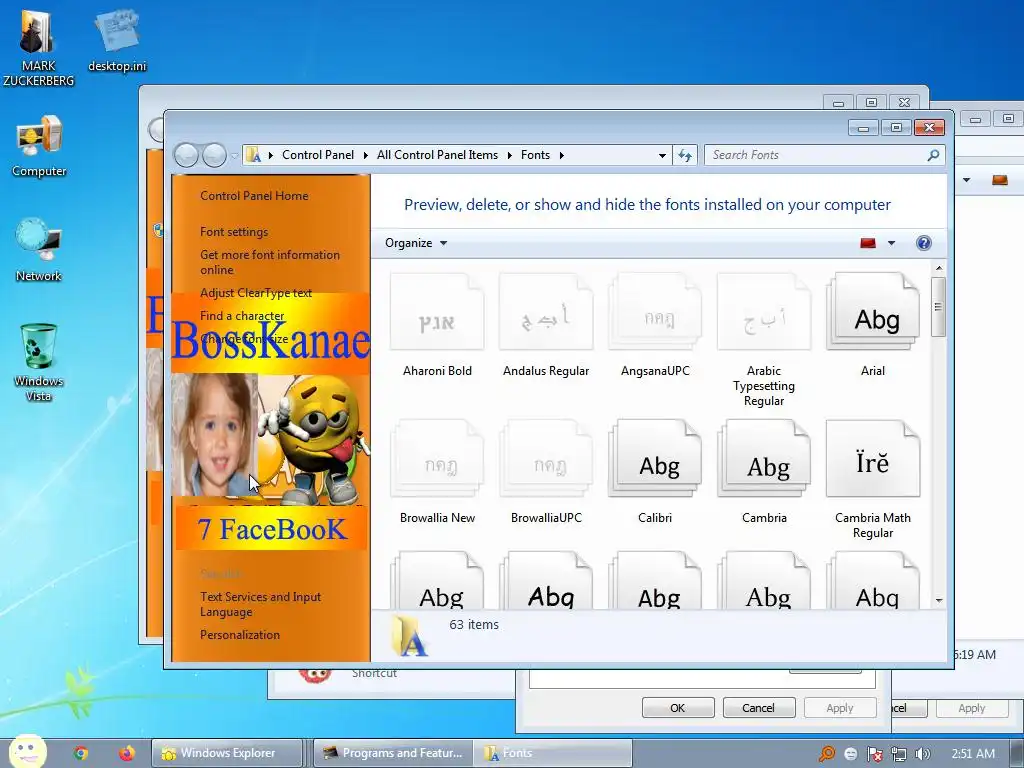Viewport: 1024px width, 768px height.
Task: Select the Browallia New font icon
Action: point(437,459)
